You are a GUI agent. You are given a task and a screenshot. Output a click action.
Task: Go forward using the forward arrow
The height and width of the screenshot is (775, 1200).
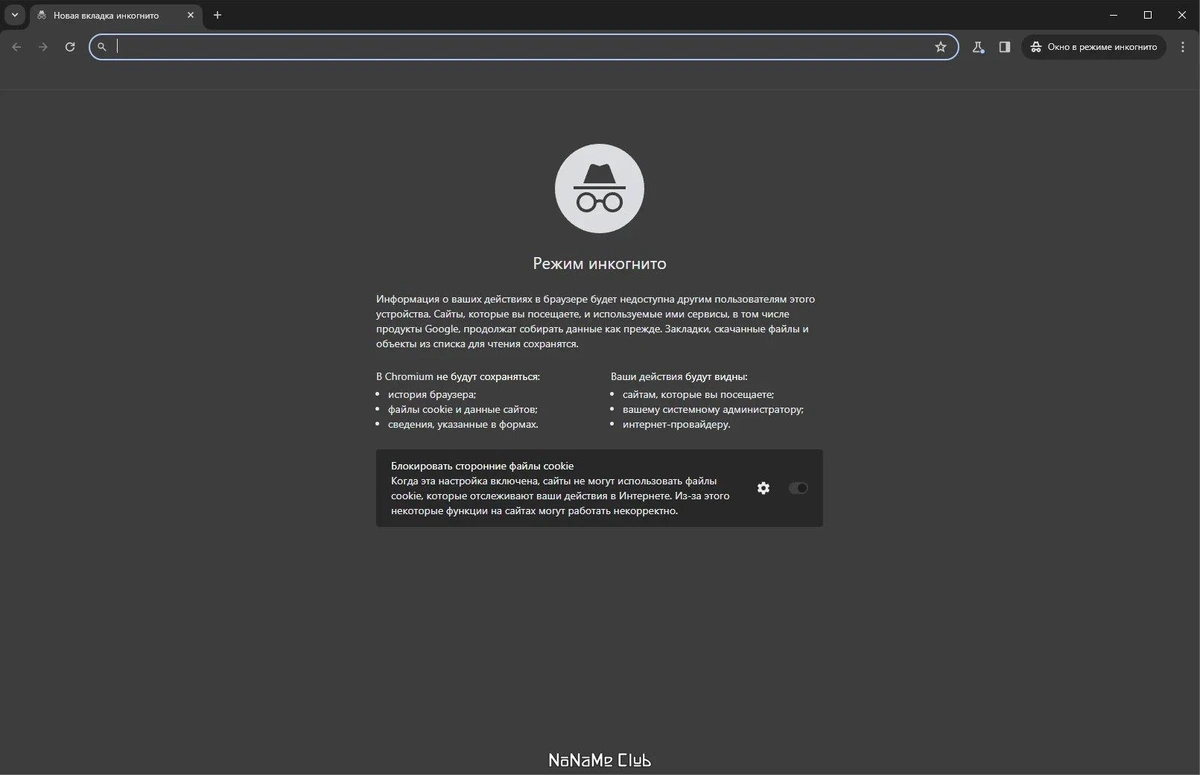(x=43, y=47)
